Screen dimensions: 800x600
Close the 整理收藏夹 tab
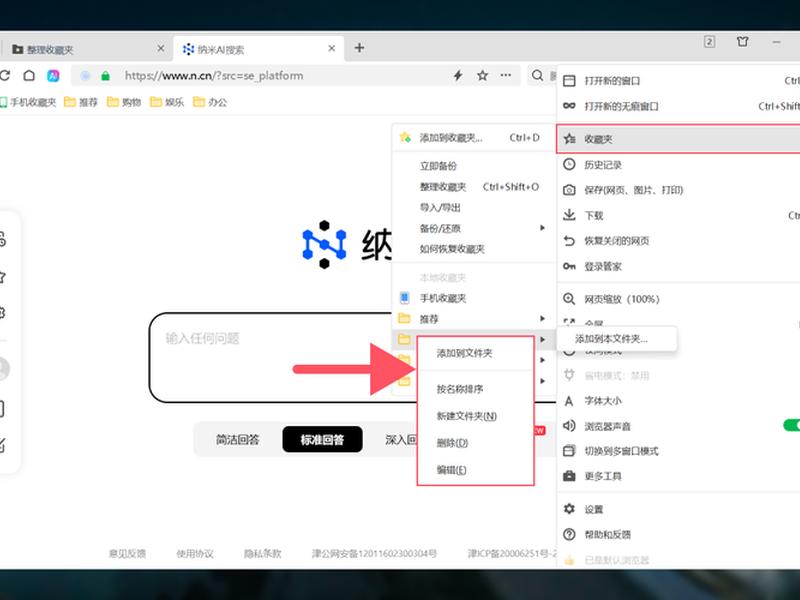(161, 48)
